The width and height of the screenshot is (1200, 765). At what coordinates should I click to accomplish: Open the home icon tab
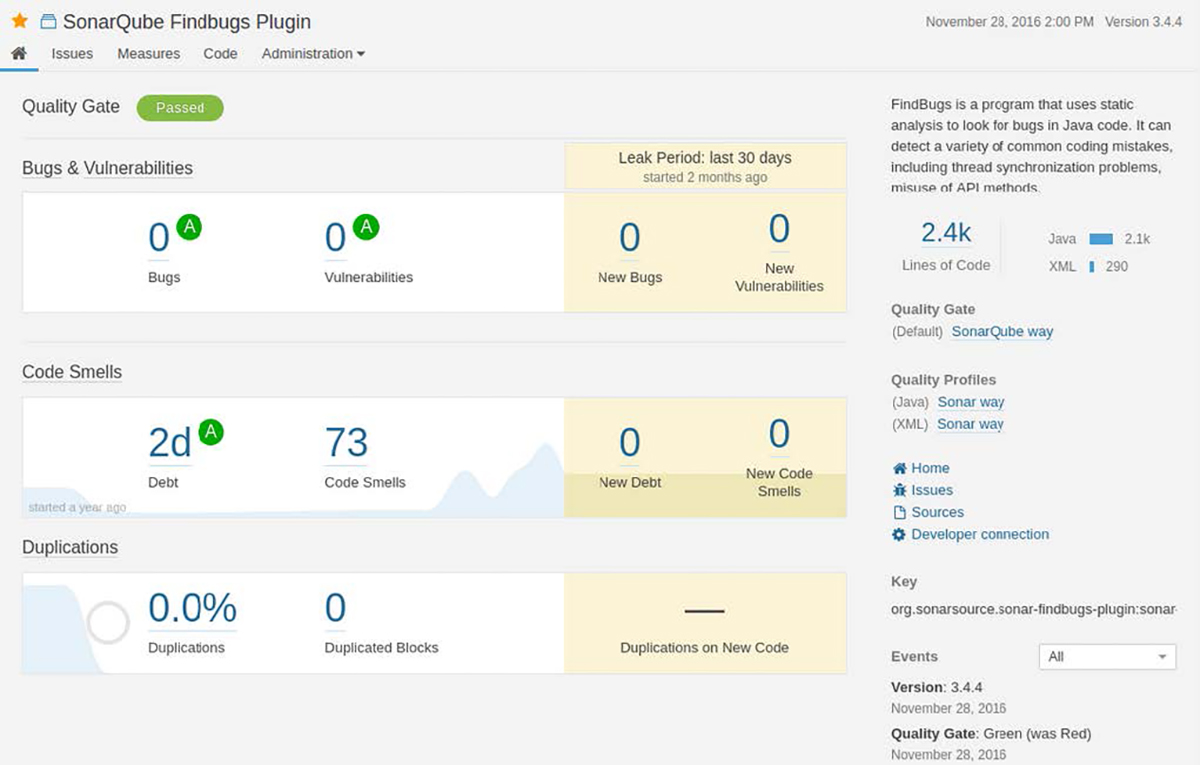click(x=19, y=53)
